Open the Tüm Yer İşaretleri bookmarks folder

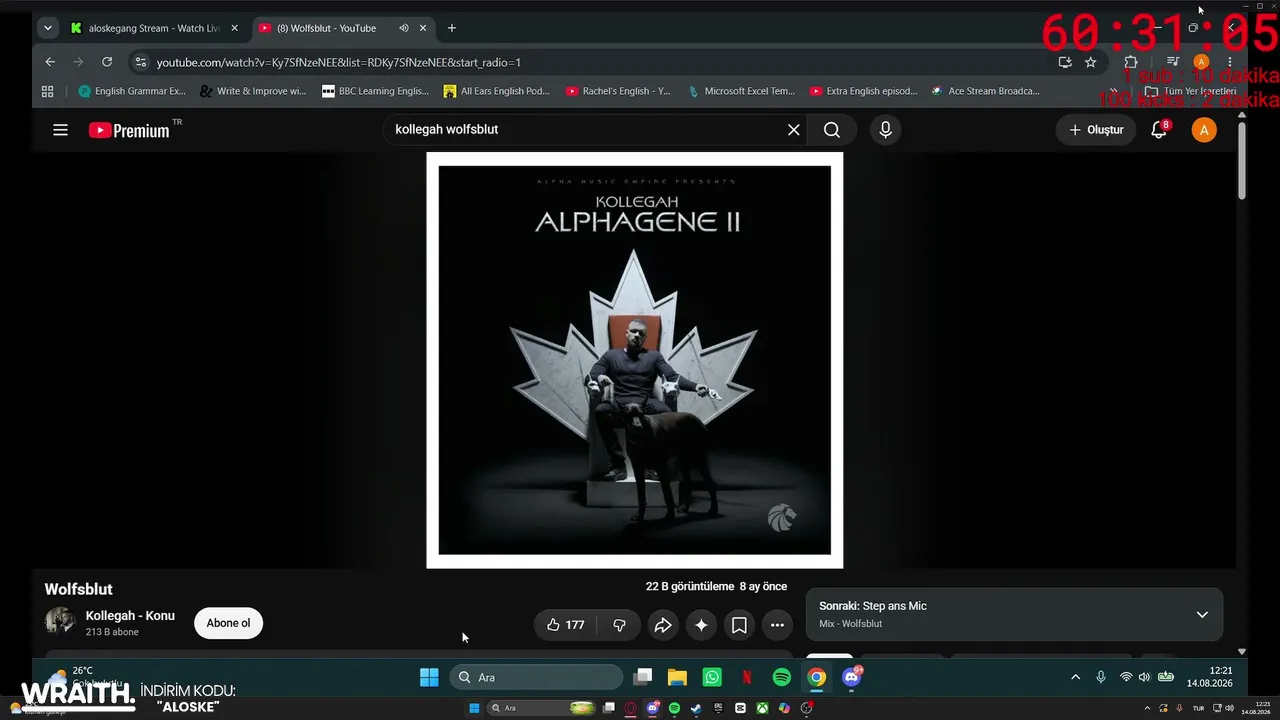coord(1190,91)
